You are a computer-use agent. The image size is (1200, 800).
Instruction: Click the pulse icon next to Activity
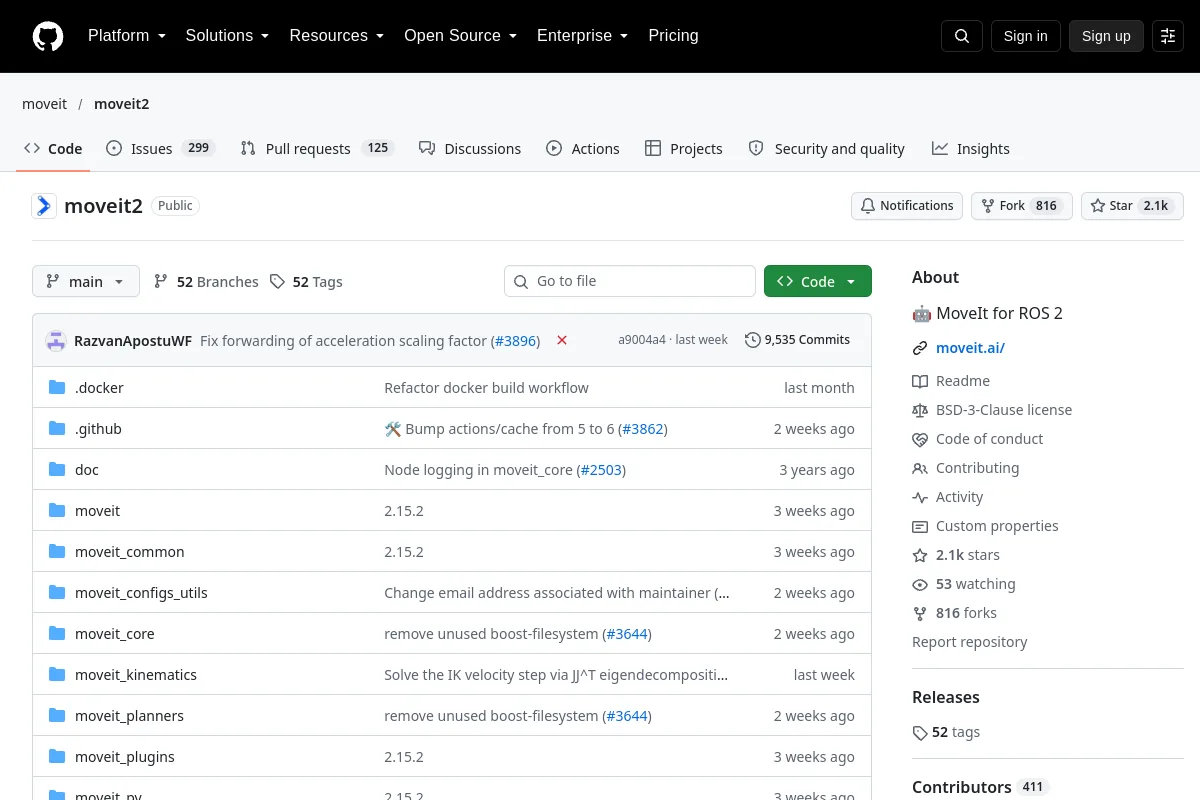tap(920, 497)
